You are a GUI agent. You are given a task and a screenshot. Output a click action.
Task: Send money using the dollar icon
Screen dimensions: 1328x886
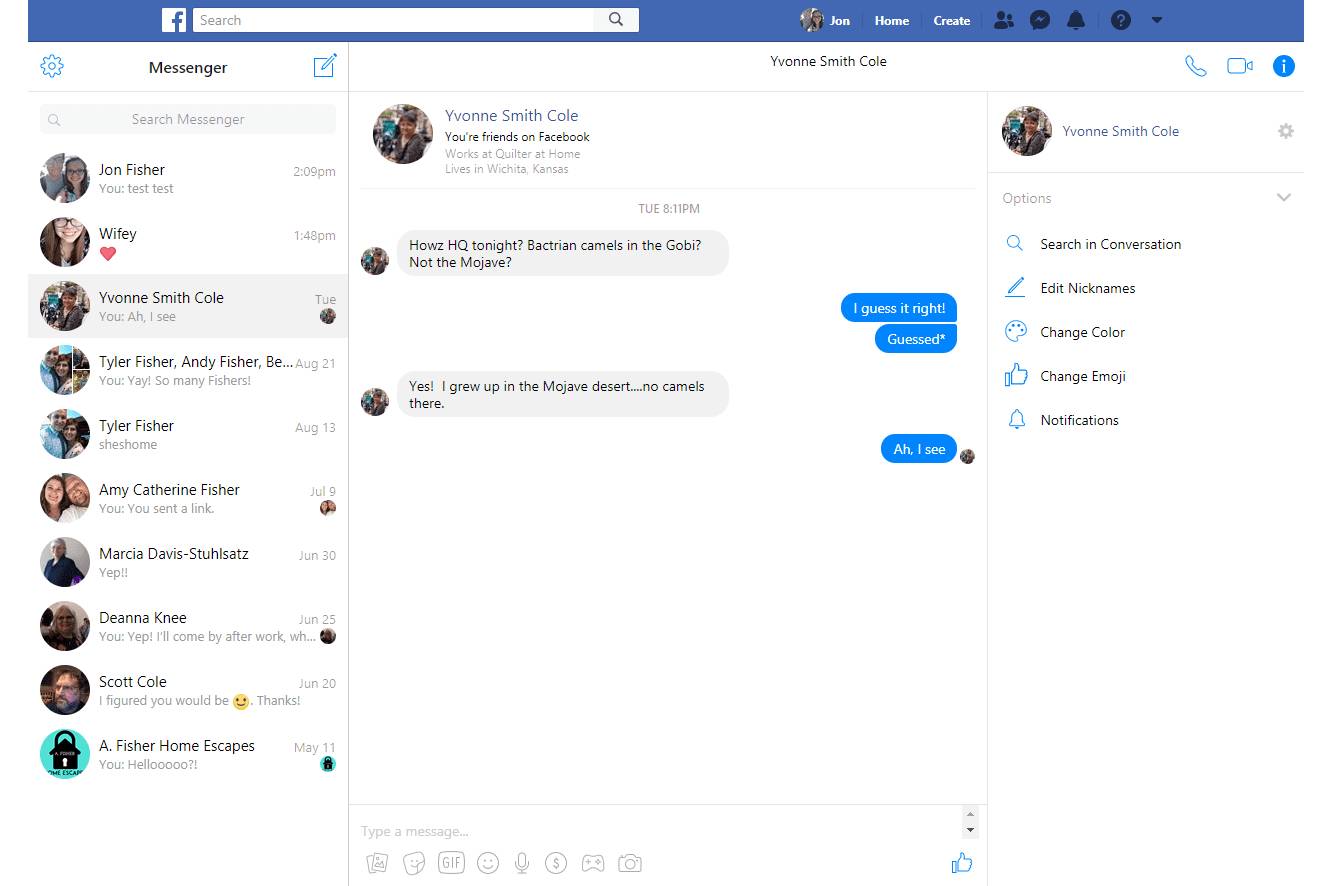tap(556, 863)
